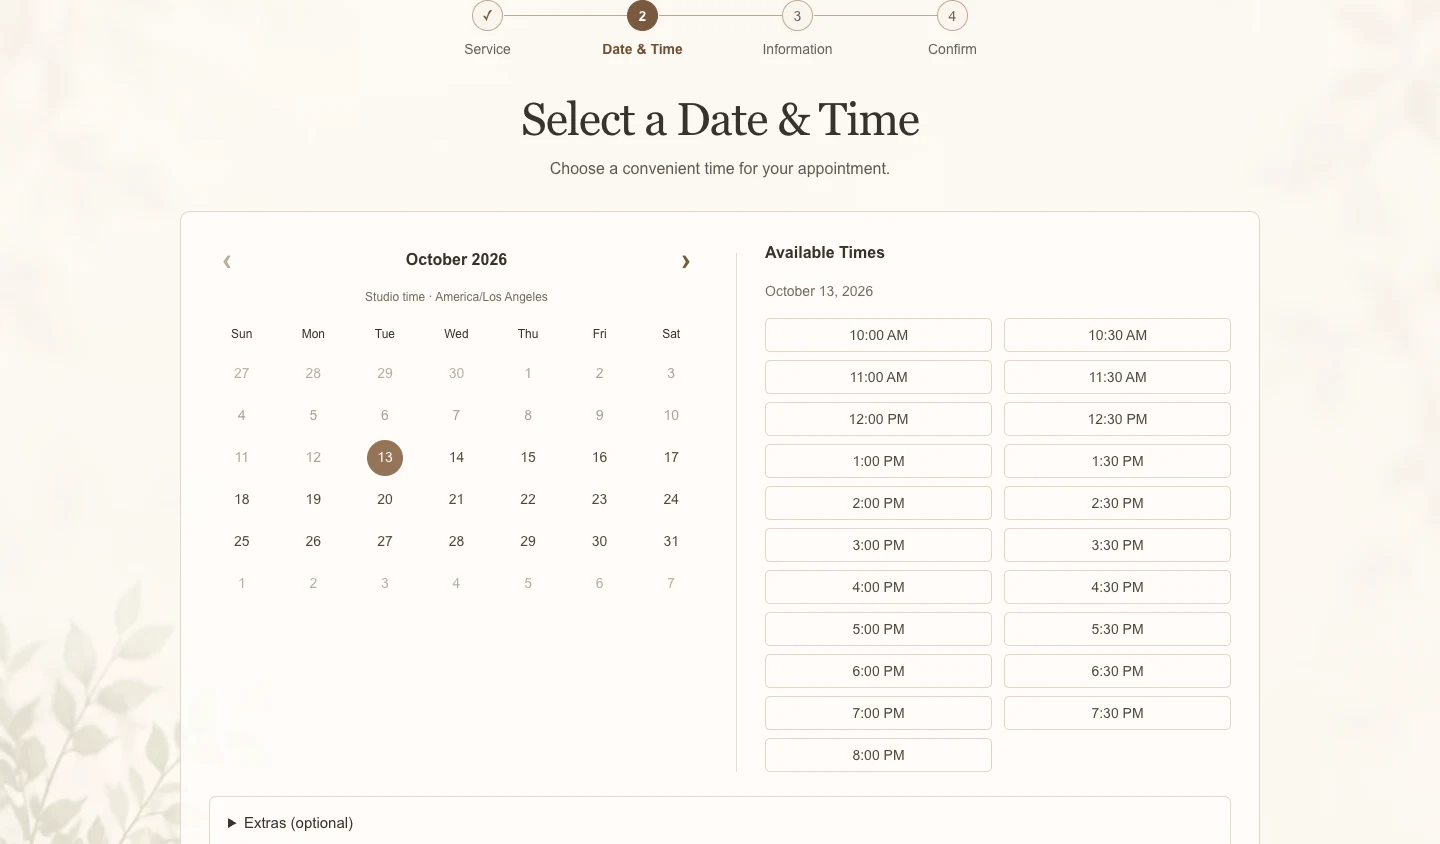
Task: Go to previous month with left chevron
Action: coord(227,261)
